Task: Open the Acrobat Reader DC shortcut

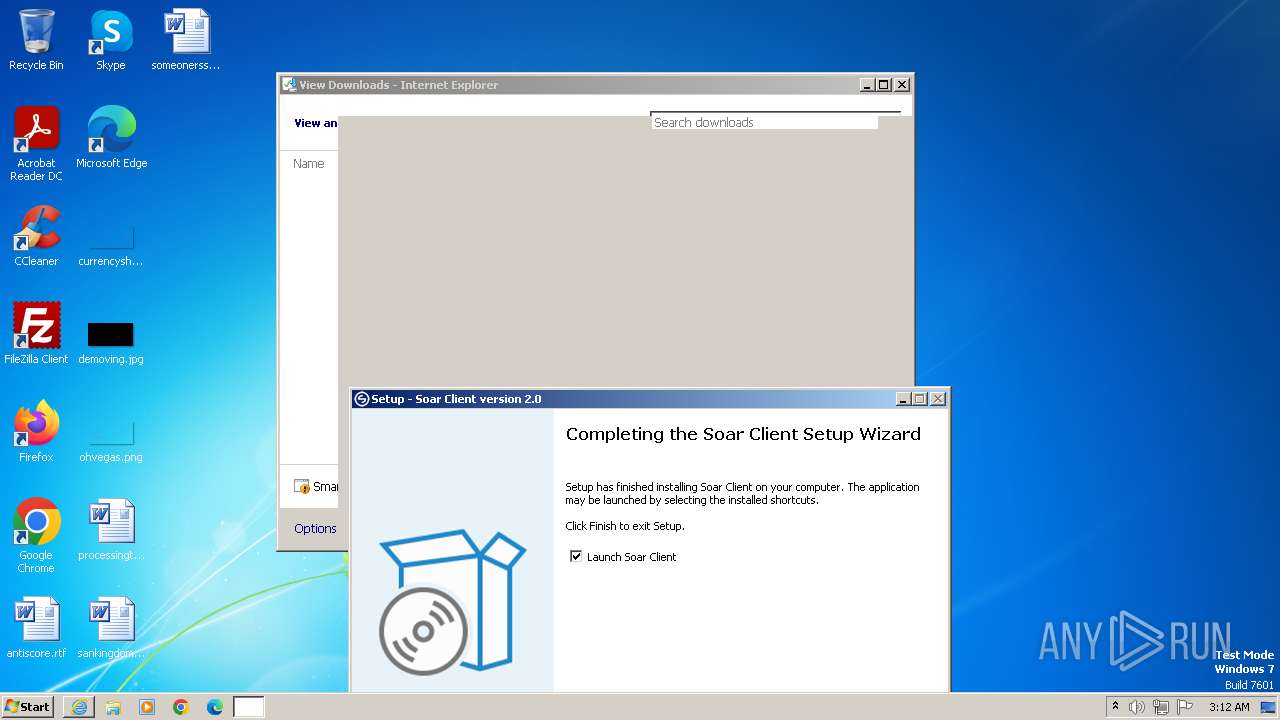Action: 36,144
